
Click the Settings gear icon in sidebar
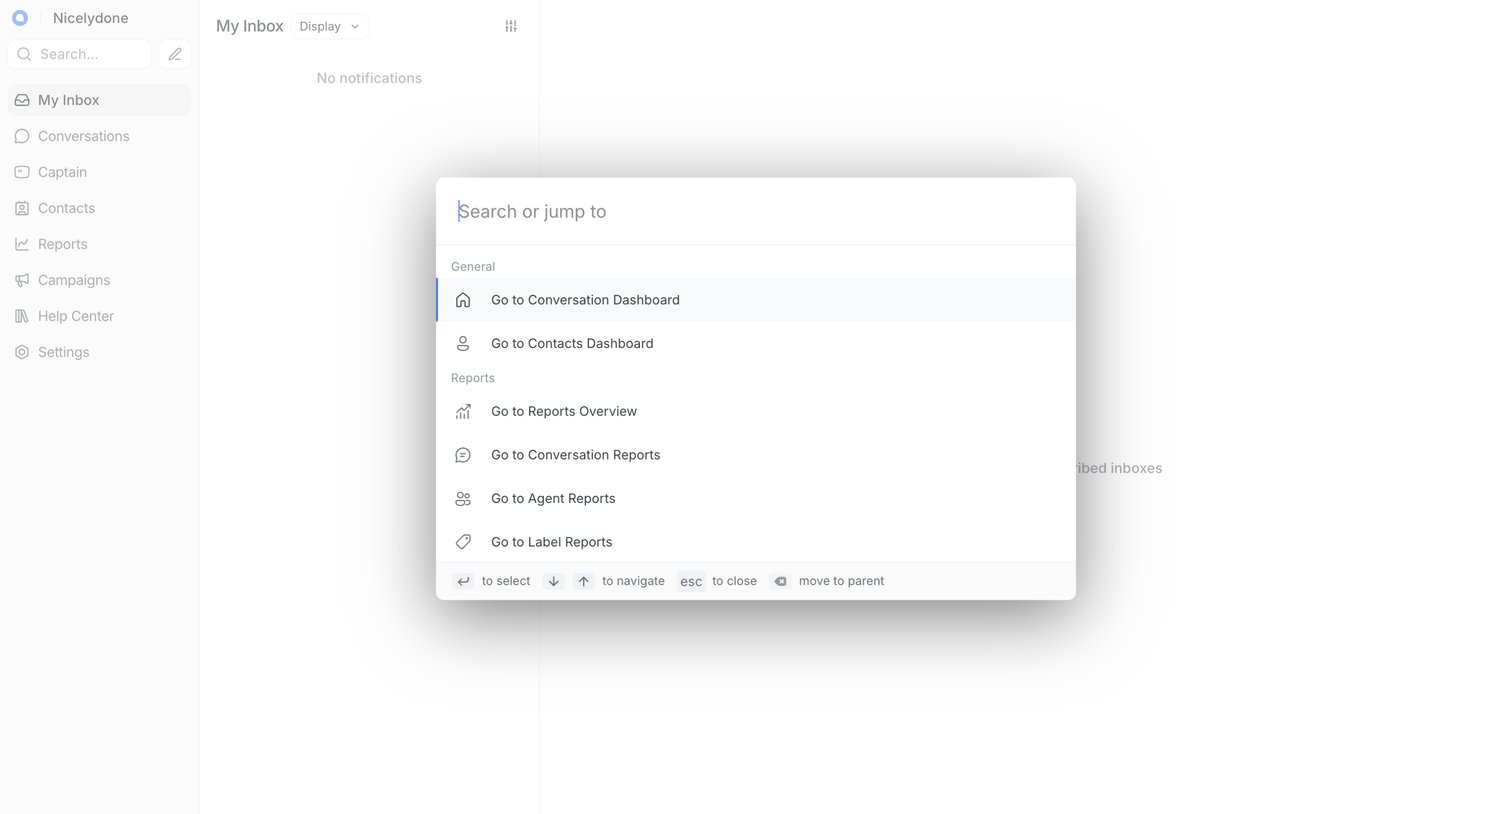[22, 352]
